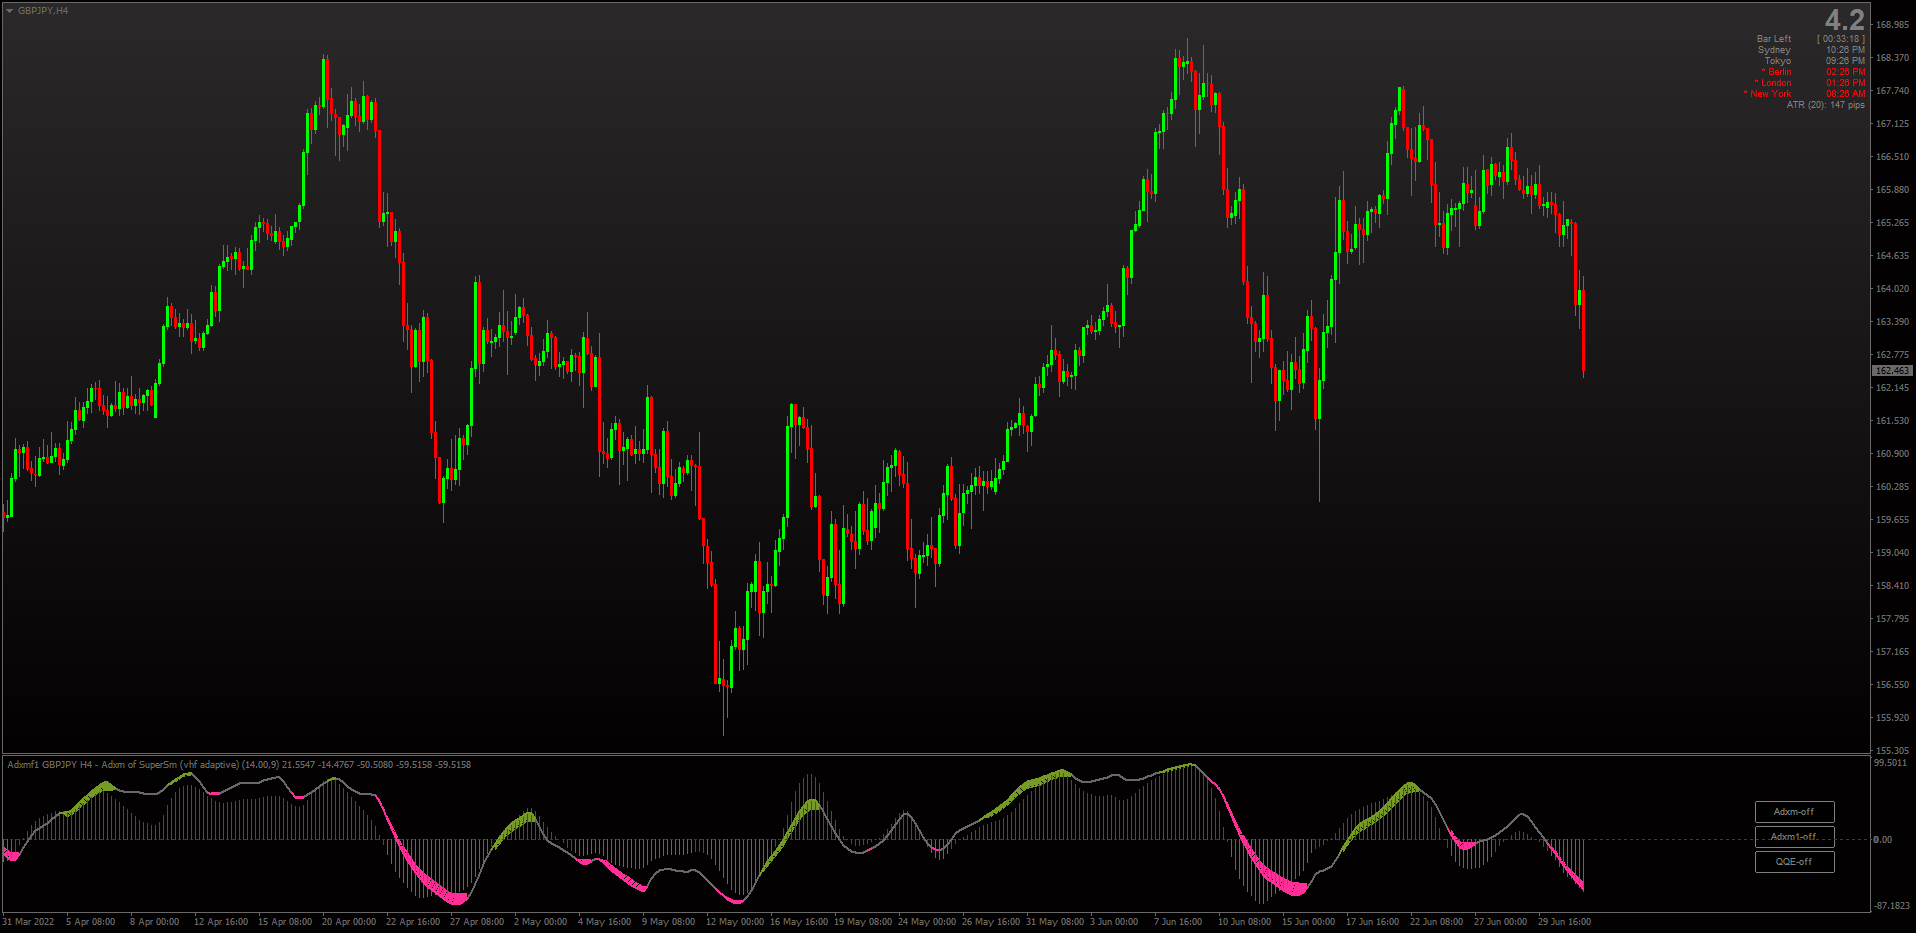The image size is (1916, 933).
Task: Click the 163.390 price axis label
Action: [x=1892, y=322]
